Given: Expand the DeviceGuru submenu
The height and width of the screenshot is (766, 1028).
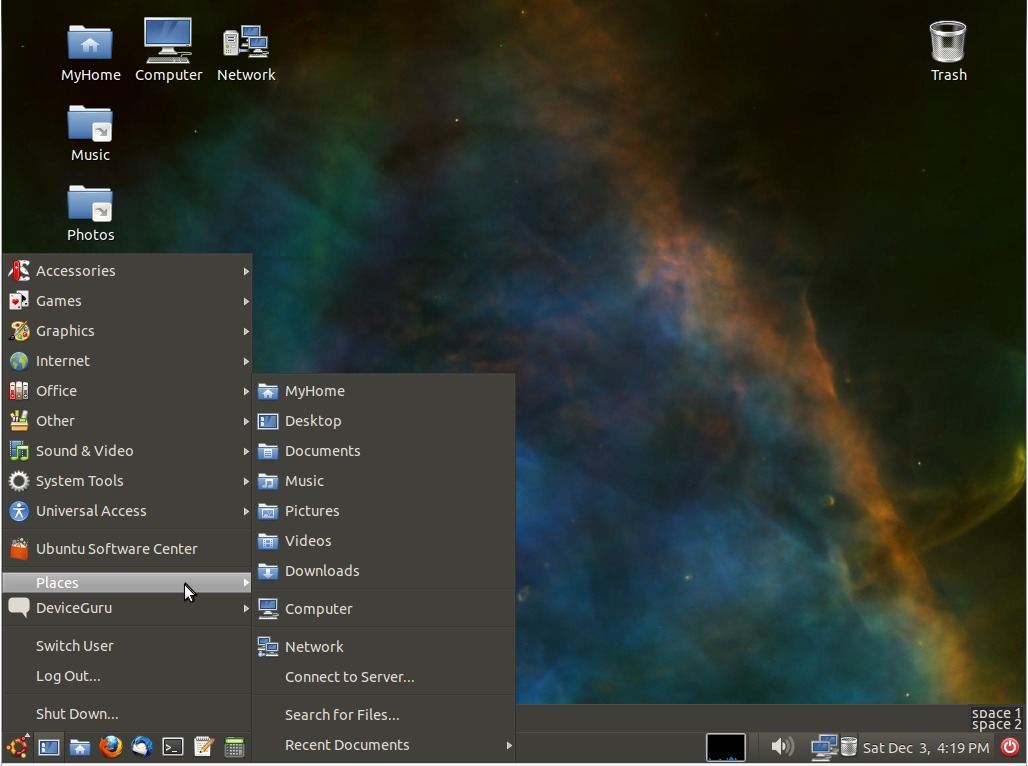Looking at the screenshot, I should tap(127, 609).
